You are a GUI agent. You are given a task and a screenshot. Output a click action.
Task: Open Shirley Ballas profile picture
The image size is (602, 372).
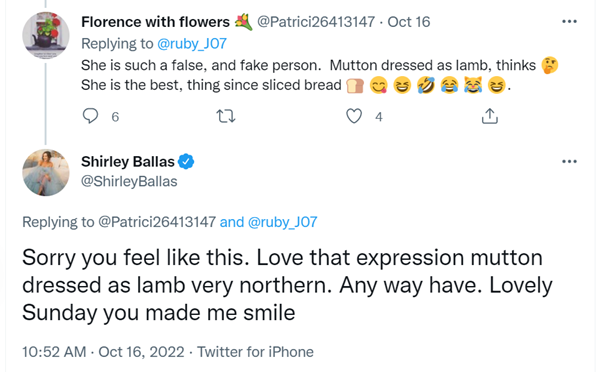(x=46, y=172)
